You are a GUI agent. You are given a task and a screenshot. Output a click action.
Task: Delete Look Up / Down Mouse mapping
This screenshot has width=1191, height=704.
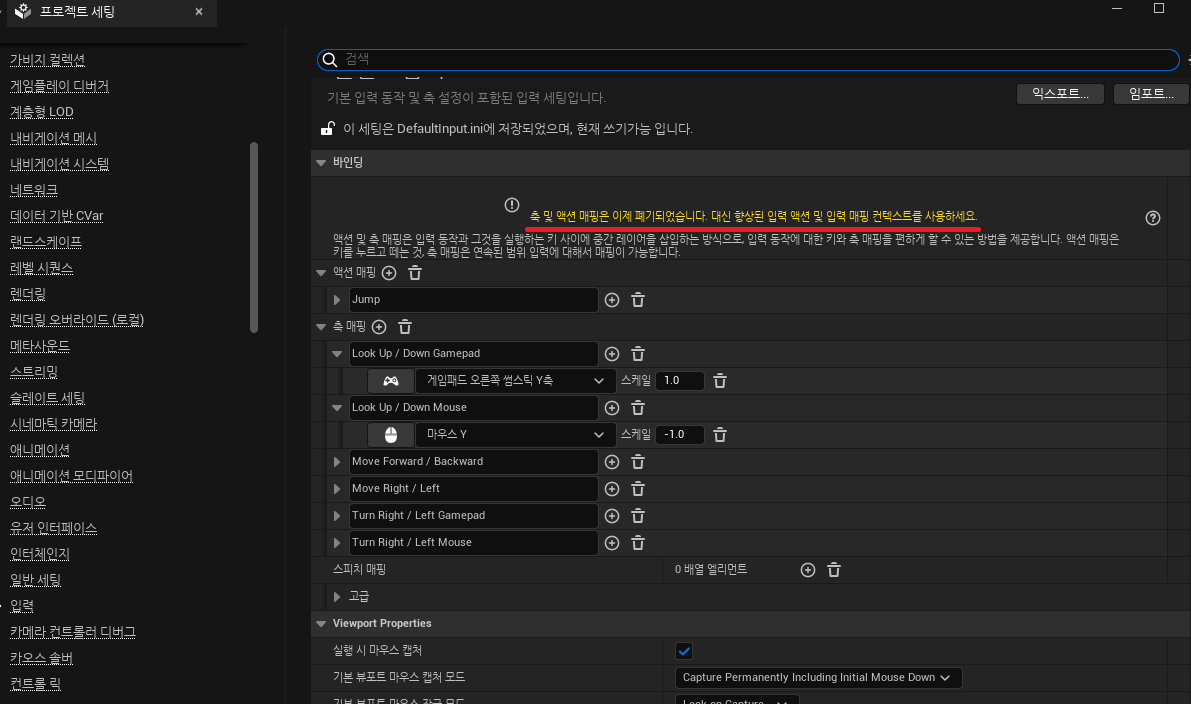pos(638,408)
